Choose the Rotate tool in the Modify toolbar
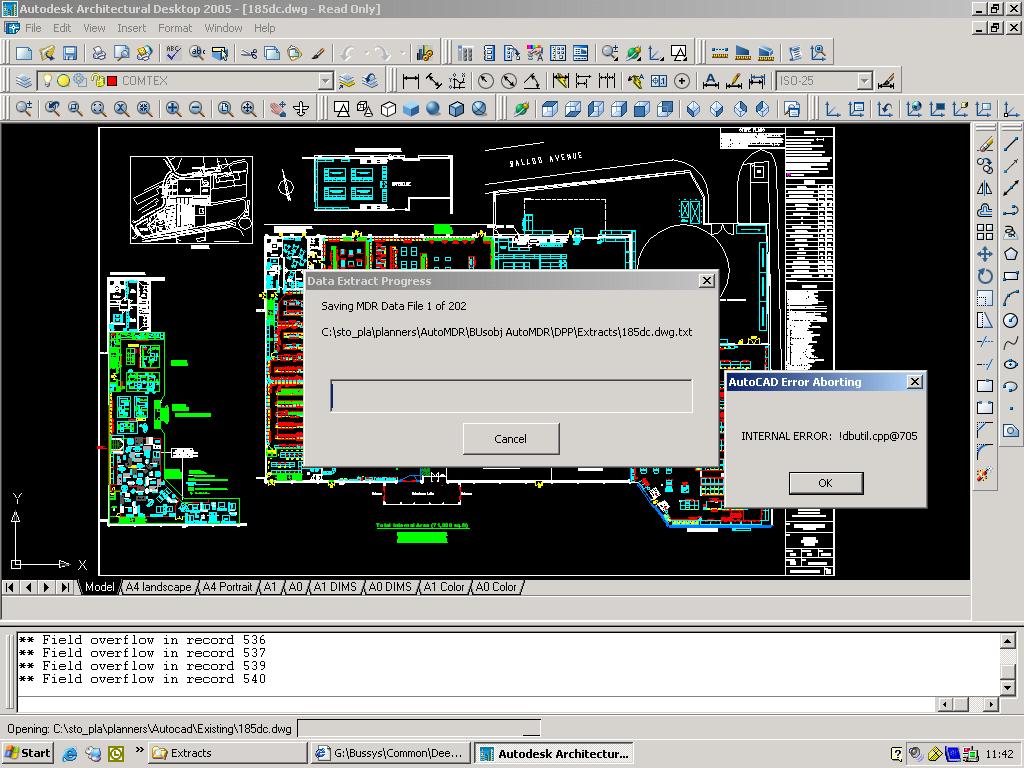The width and height of the screenshot is (1024, 768). click(985, 276)
